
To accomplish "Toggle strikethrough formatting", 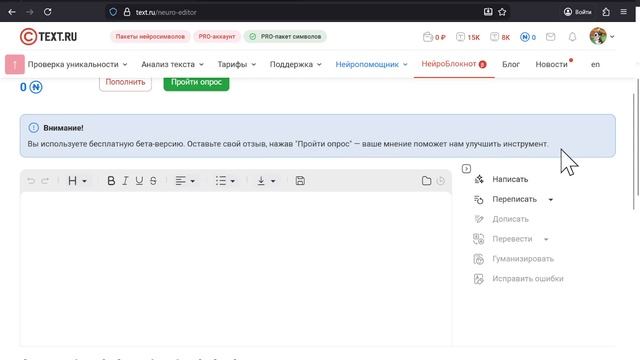I will point(153,181).
